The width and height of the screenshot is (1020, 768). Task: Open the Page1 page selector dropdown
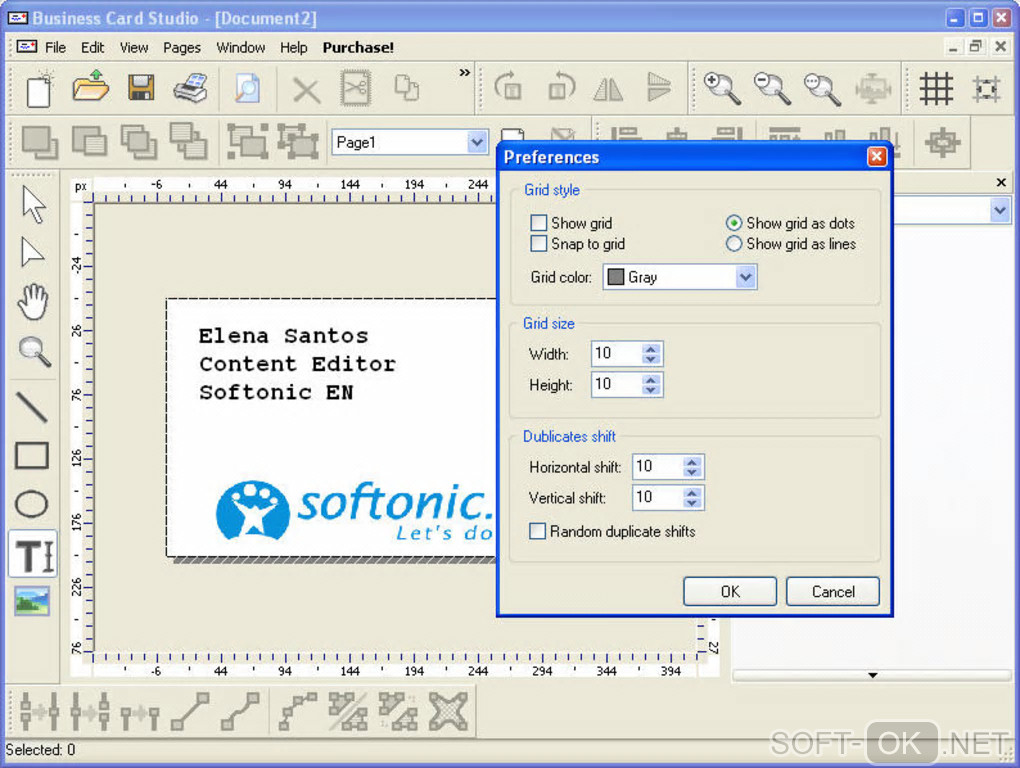pos(477,142)
